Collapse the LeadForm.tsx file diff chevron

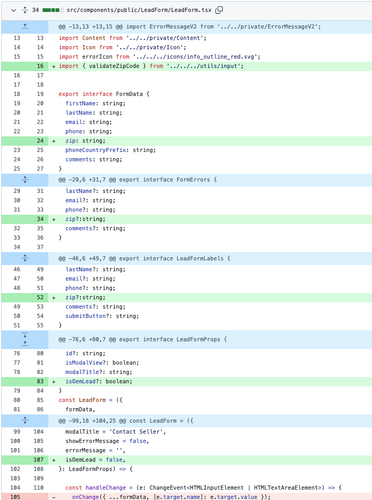point(13,10)
